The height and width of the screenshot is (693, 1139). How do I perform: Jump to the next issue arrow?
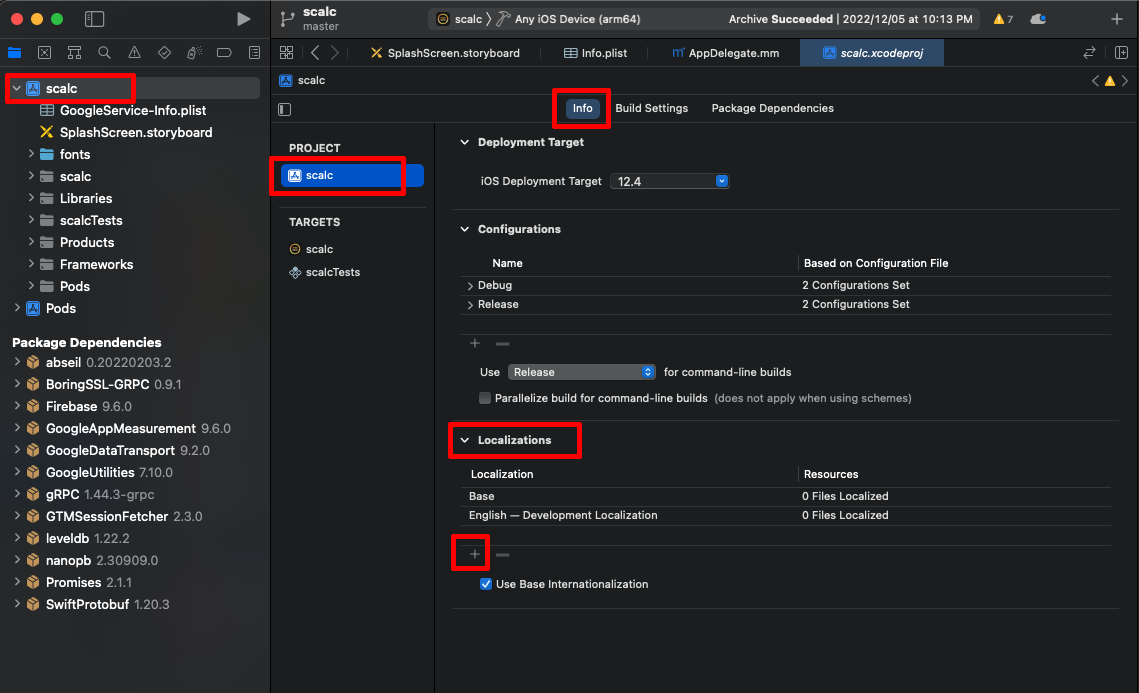pyautogui.click(x=1125, y=81)
